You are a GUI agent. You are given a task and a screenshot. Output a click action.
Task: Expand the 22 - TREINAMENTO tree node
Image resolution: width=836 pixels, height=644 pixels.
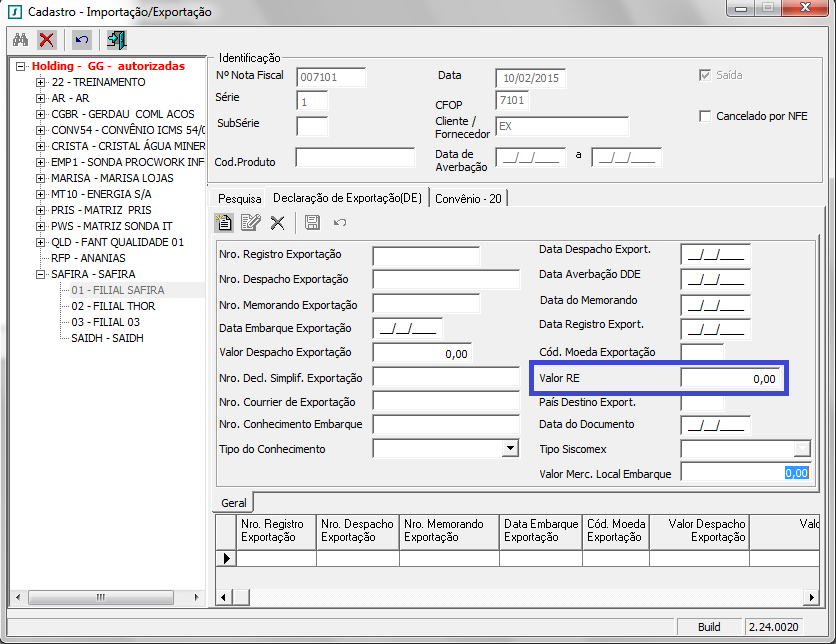point(41,82)
